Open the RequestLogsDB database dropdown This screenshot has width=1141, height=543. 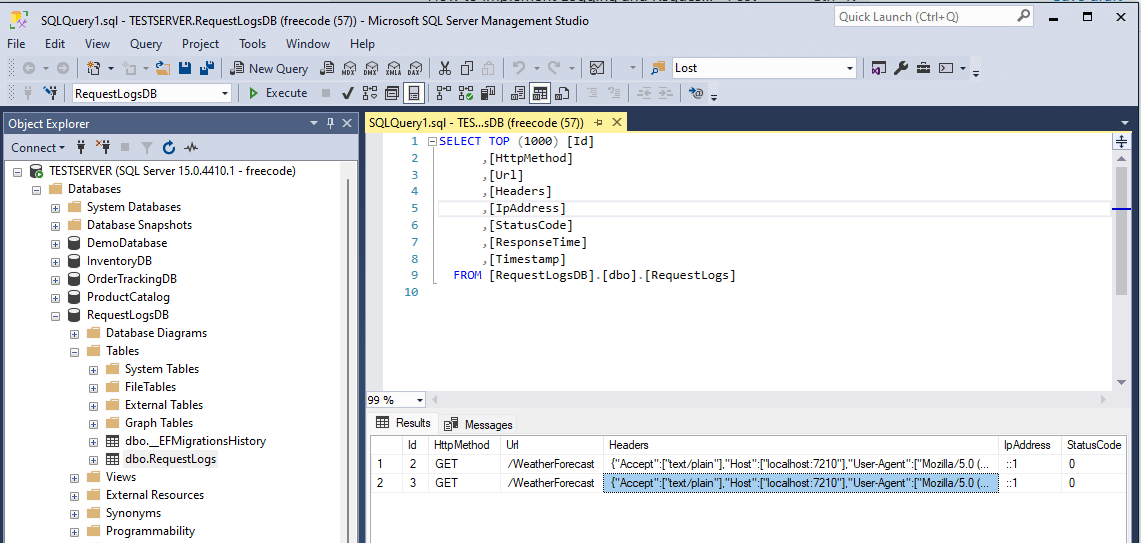pos(224,93)
